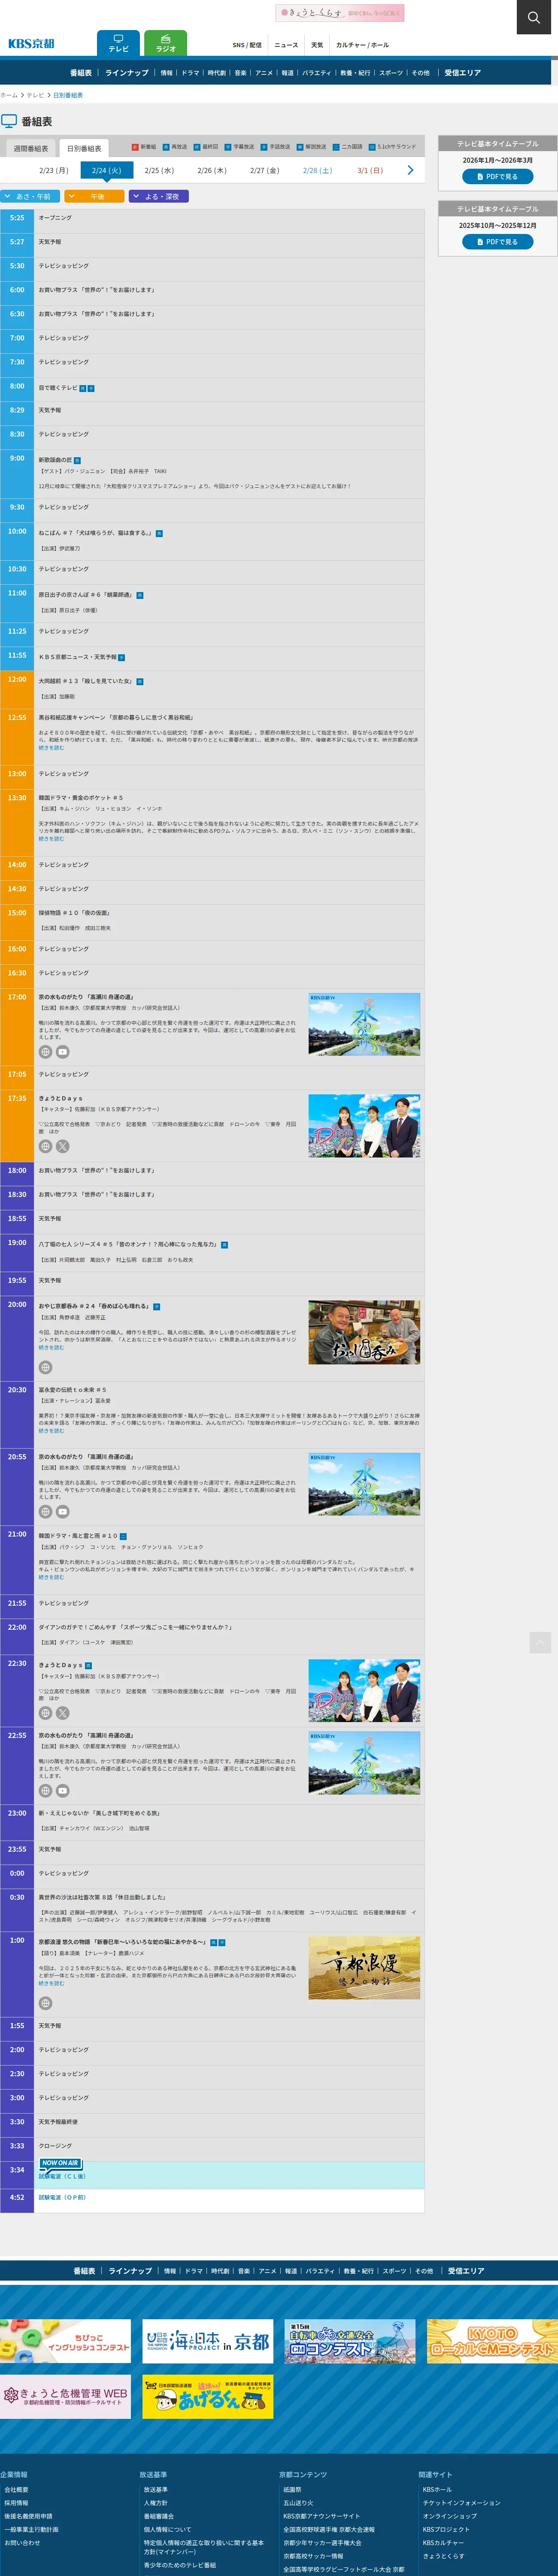Select the ラジオ tab with radio icon
Image resolution: width=558 pixels, height=2576 pixels.
(x=166, y=43)
